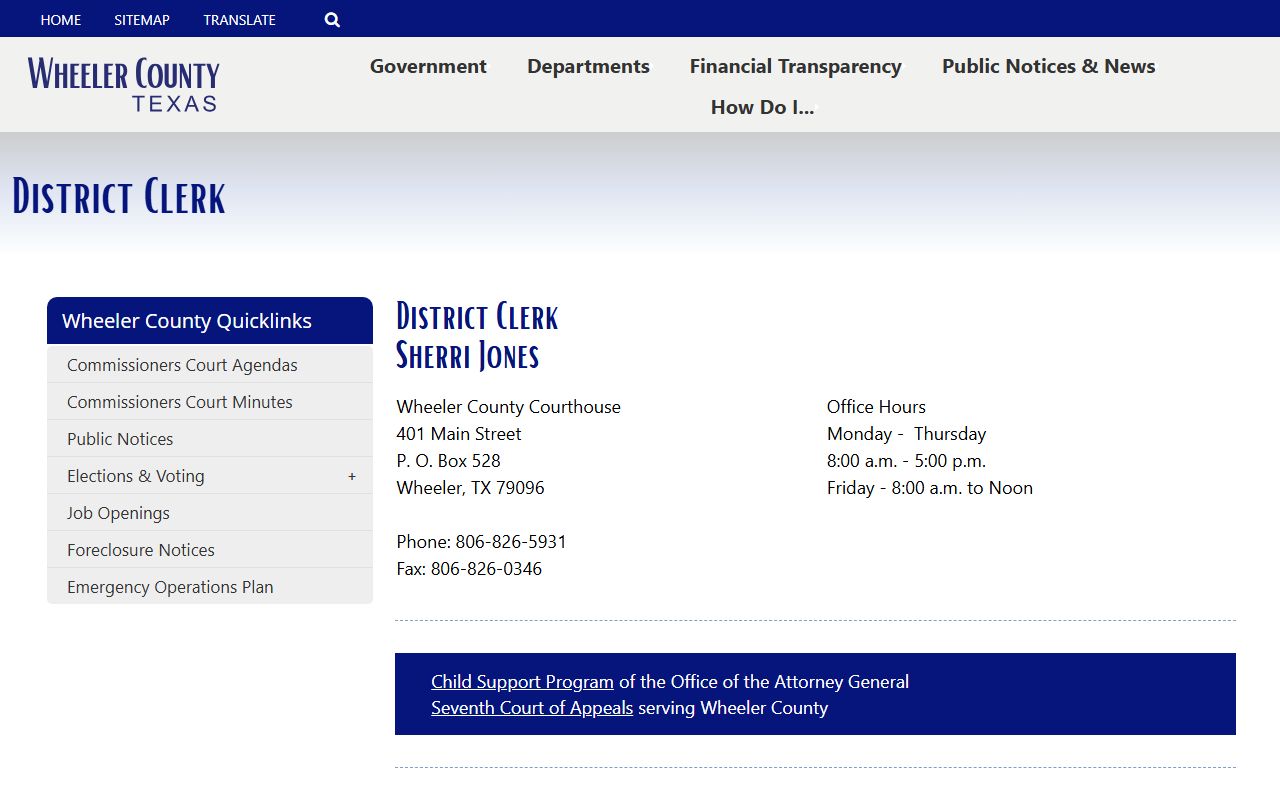Click the large District Clerk page title
Viewport: 1280px width, 800px height.
[x=119, y=196]
